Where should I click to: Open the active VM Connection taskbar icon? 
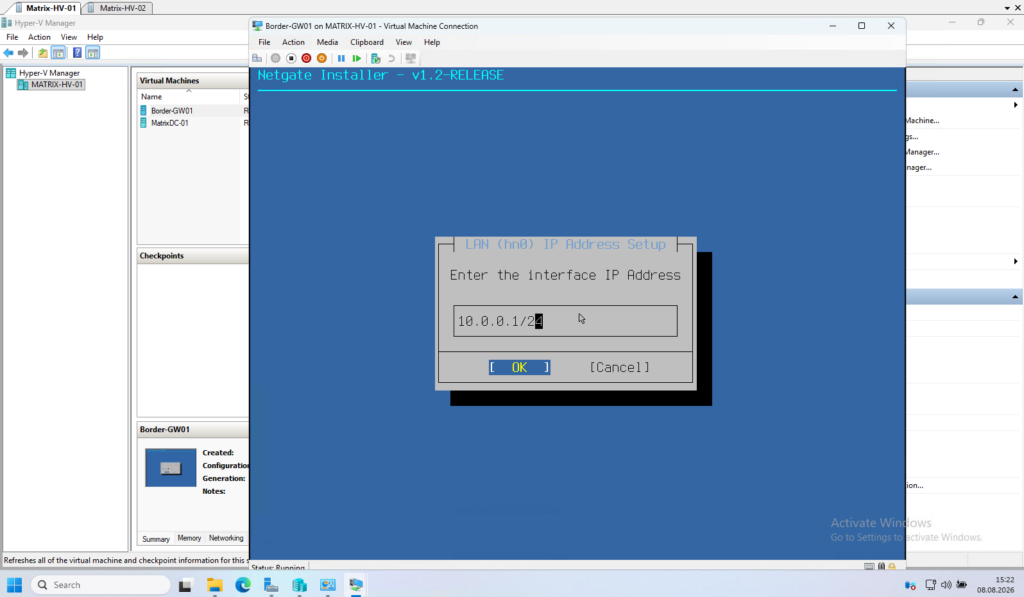point(356,585)
